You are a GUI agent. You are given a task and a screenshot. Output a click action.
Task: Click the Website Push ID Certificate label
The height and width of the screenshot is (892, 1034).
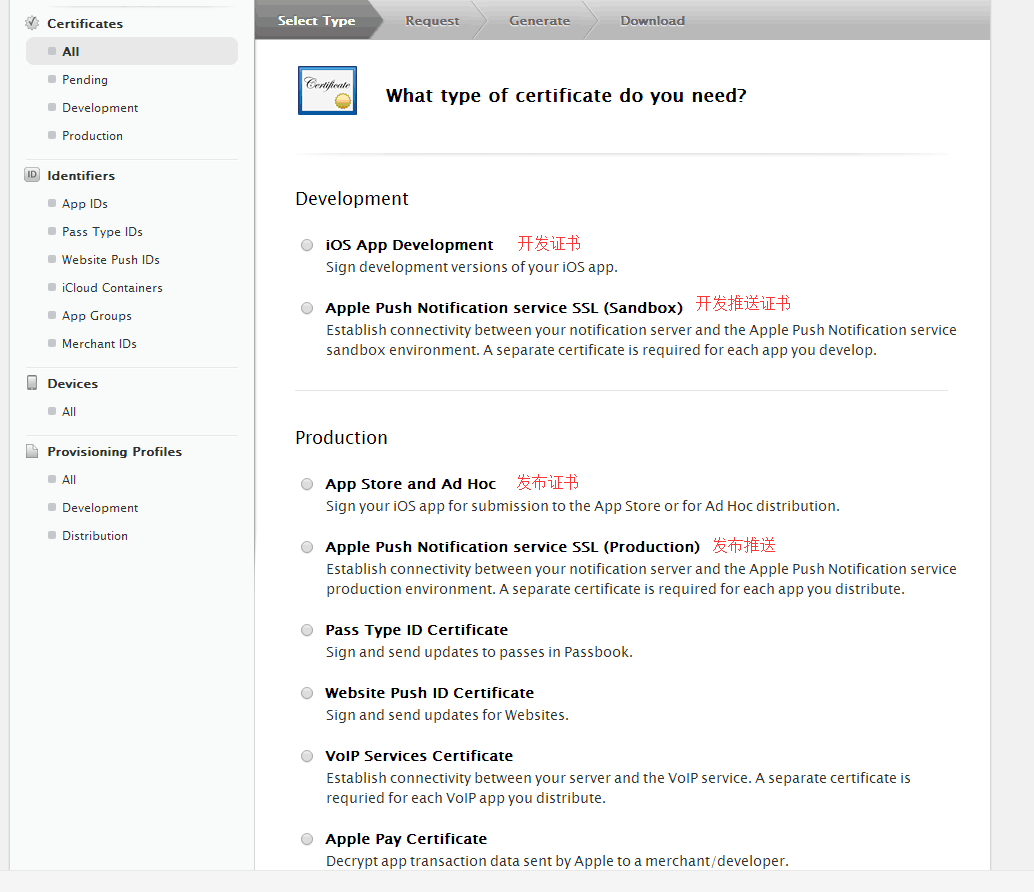pos(429,692)
